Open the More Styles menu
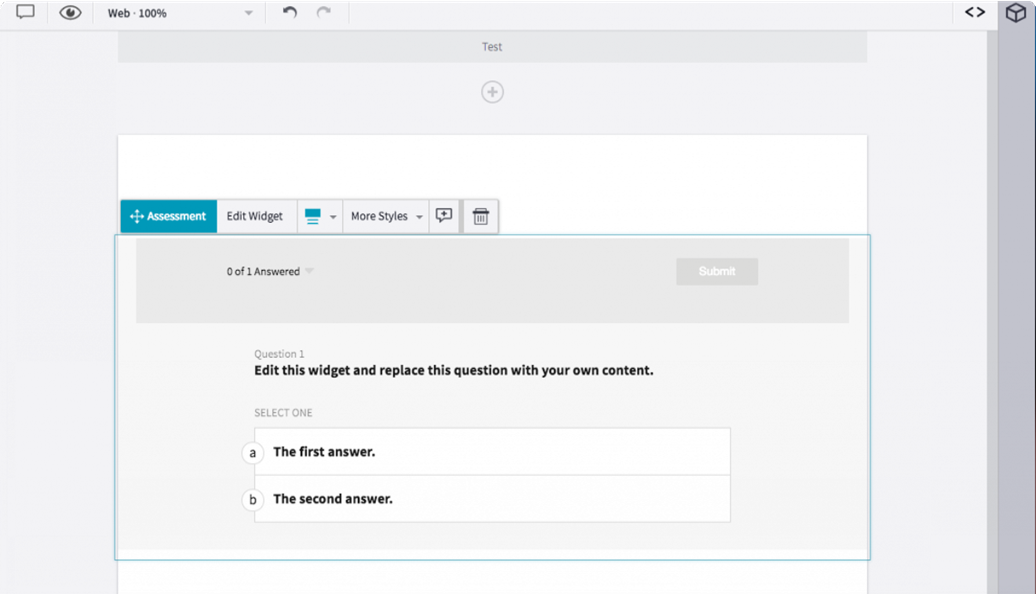 click(380, 216)
